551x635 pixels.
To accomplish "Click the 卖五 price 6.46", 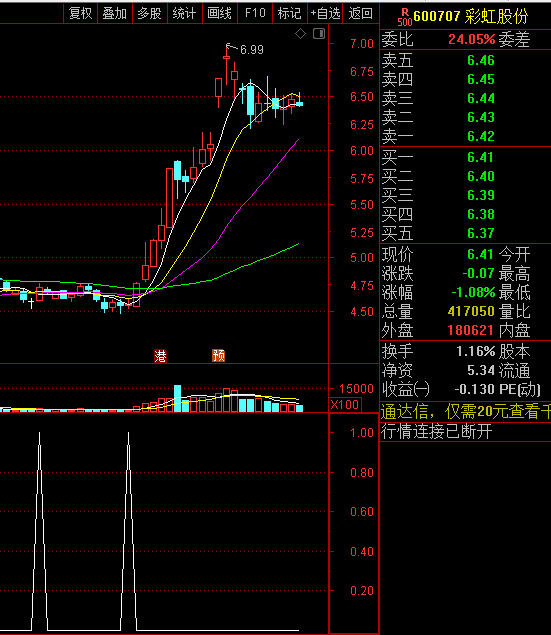I will coord(481,60).
